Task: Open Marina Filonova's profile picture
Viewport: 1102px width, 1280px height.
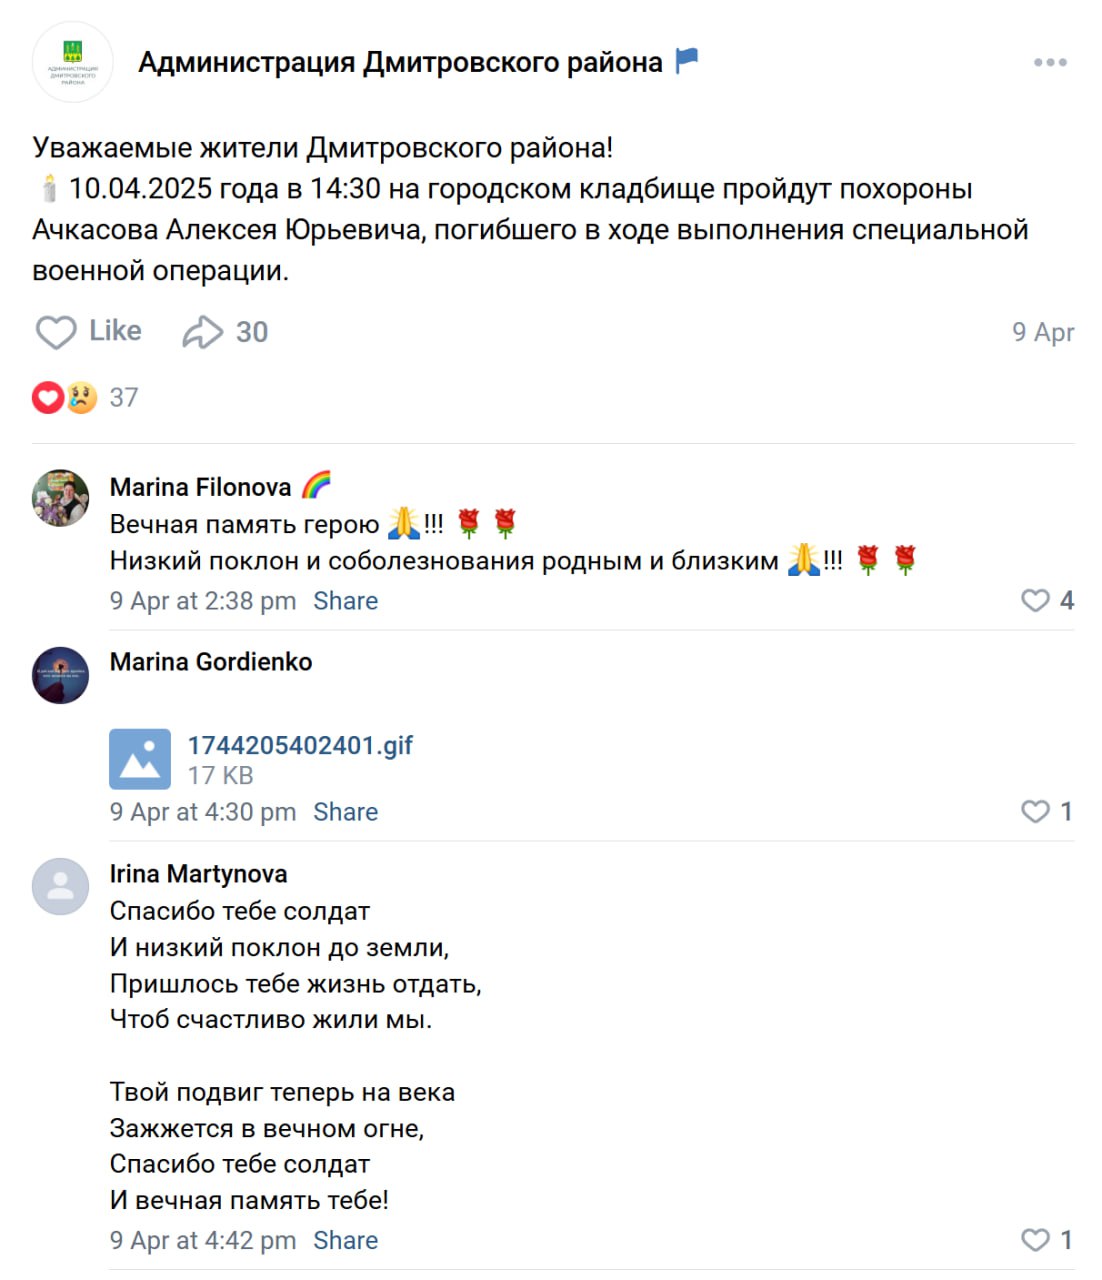Action: 61,498
